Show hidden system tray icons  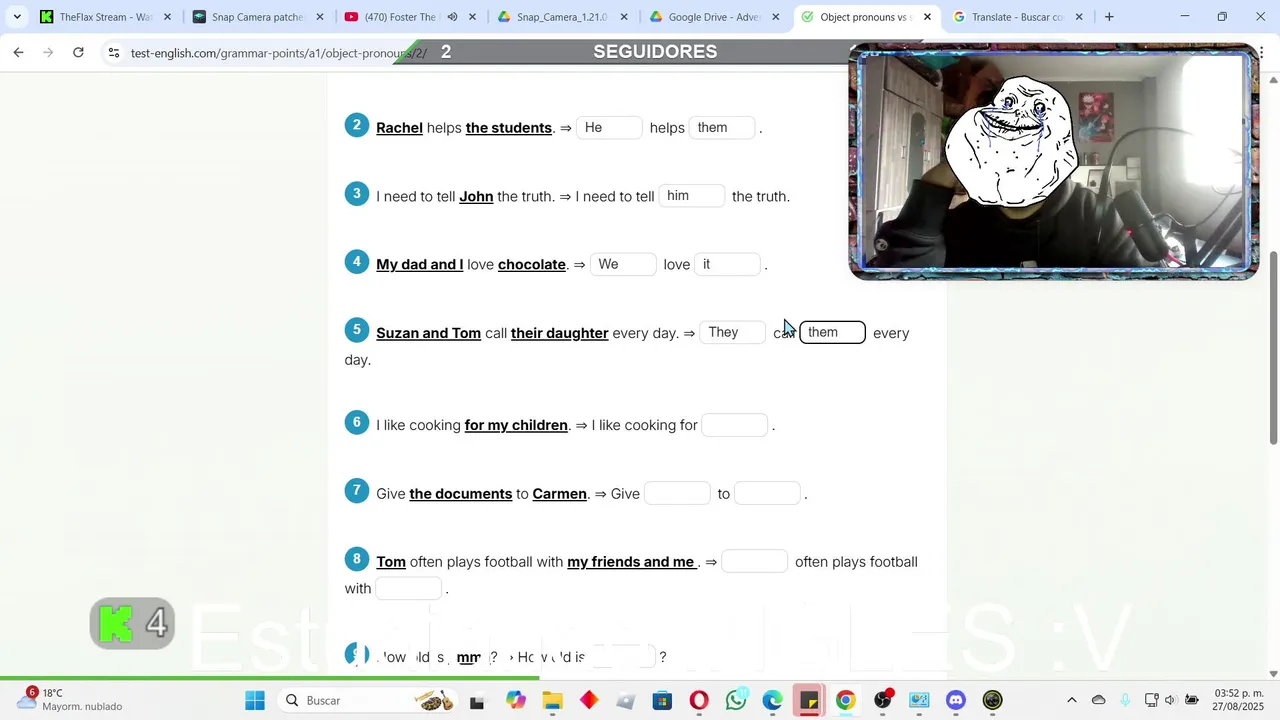pyautogui.click(x=1072, y=700)
